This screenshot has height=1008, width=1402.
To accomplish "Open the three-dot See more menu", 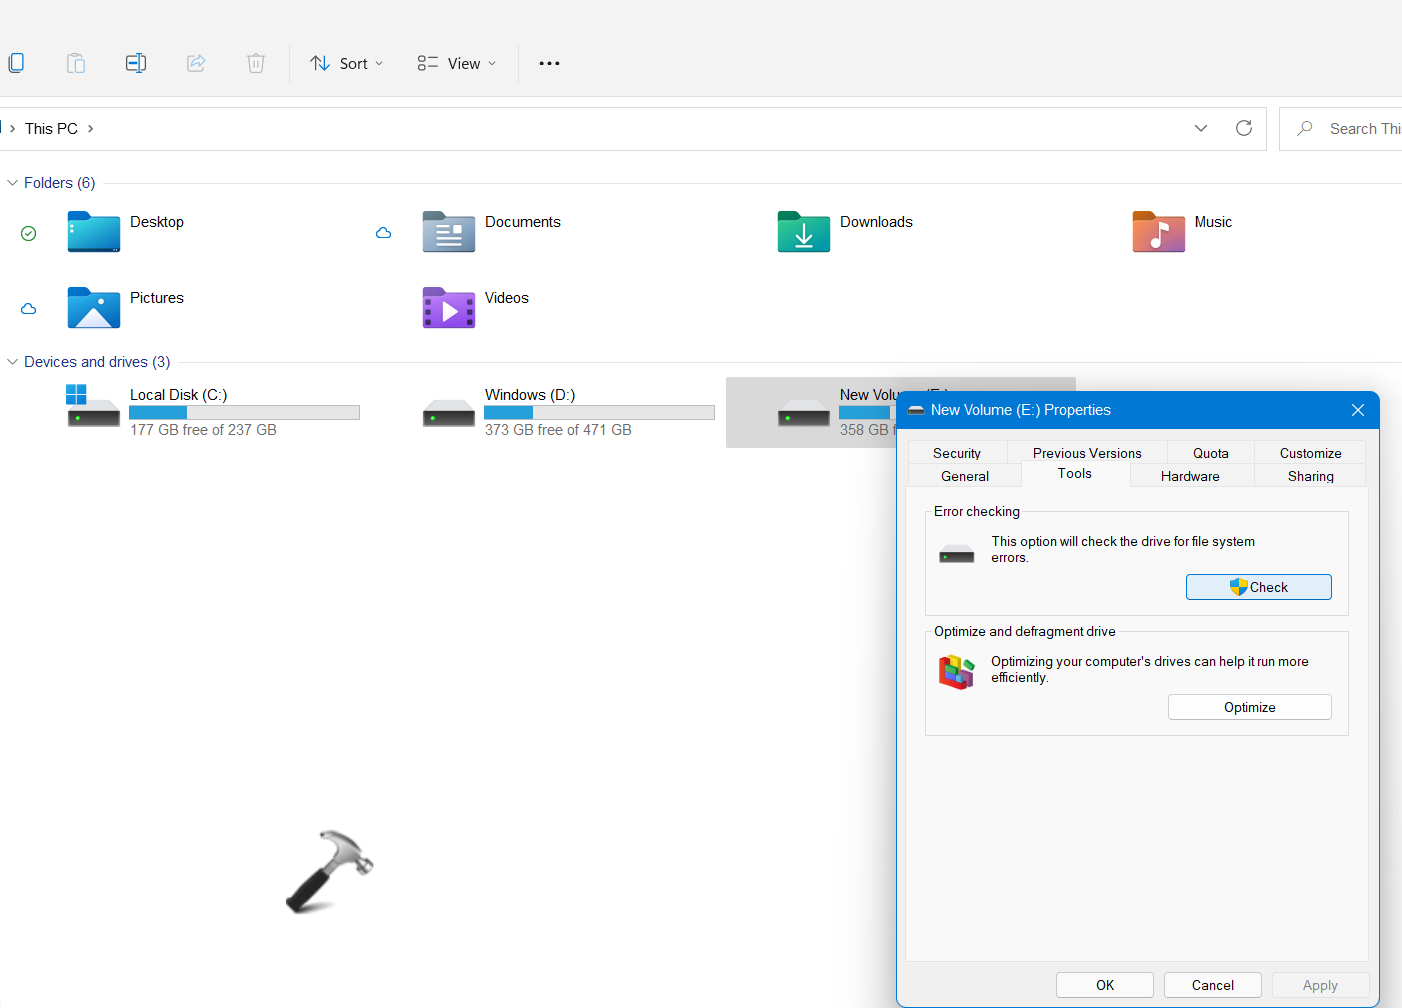I will click(x=549, y=63).
